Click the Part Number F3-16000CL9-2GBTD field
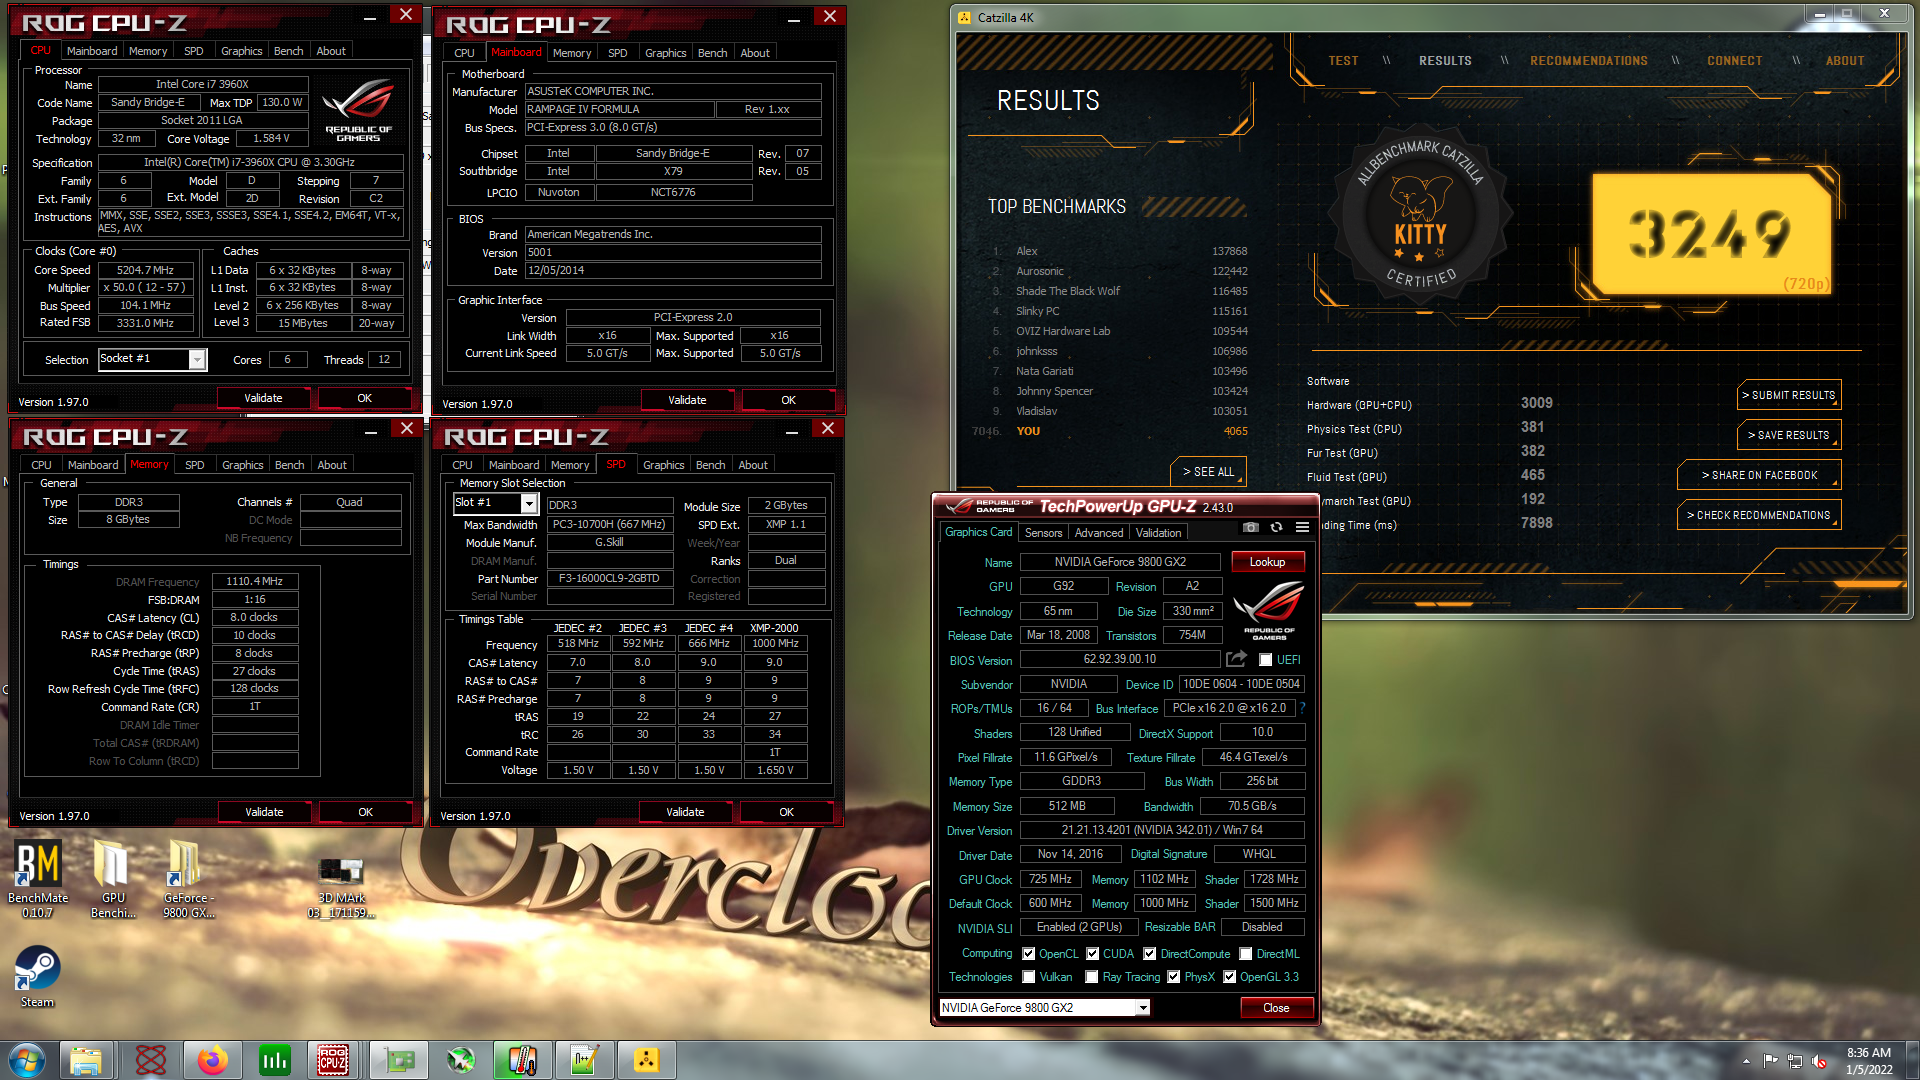This screenshot has width=1920, height=1080. [609, 578]
